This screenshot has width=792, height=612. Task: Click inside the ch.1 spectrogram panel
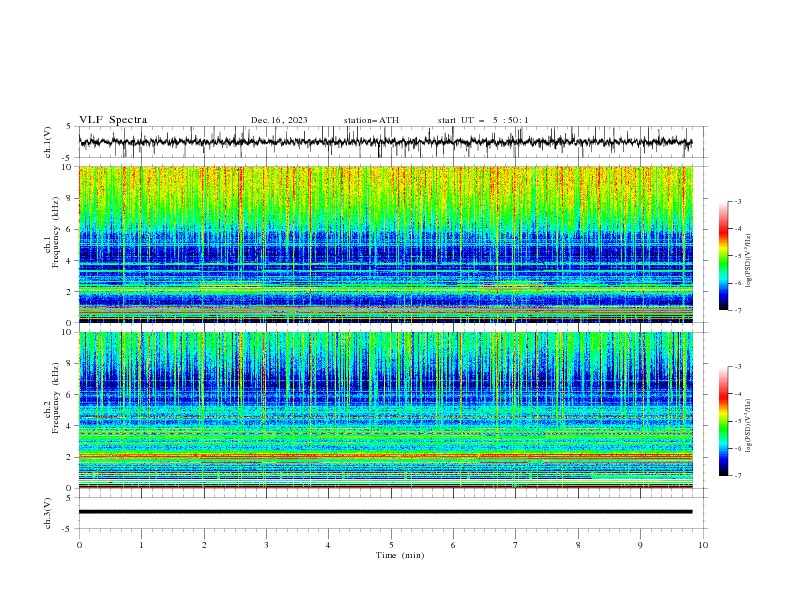click(385, 244)
